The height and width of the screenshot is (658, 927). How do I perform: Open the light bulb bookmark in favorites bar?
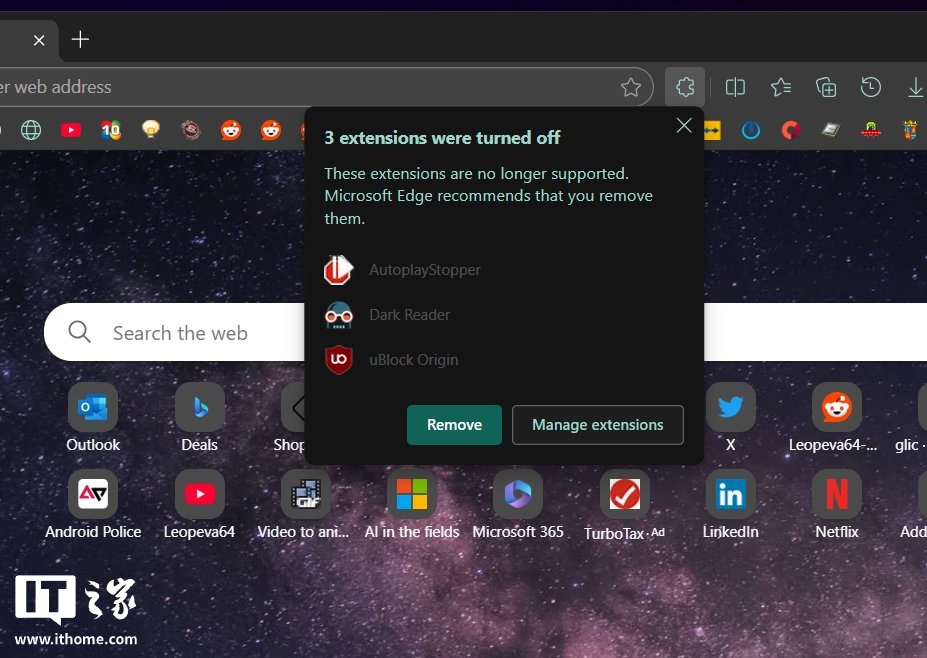click(151, 129)
